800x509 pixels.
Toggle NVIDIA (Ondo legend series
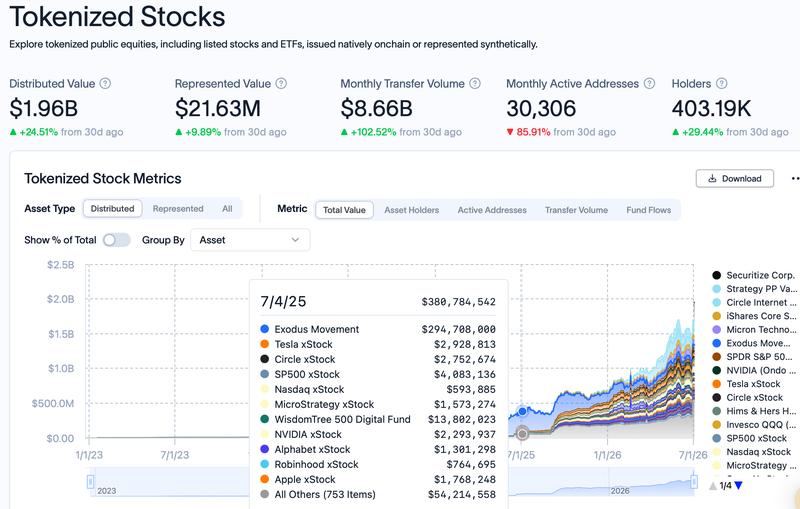754,370
